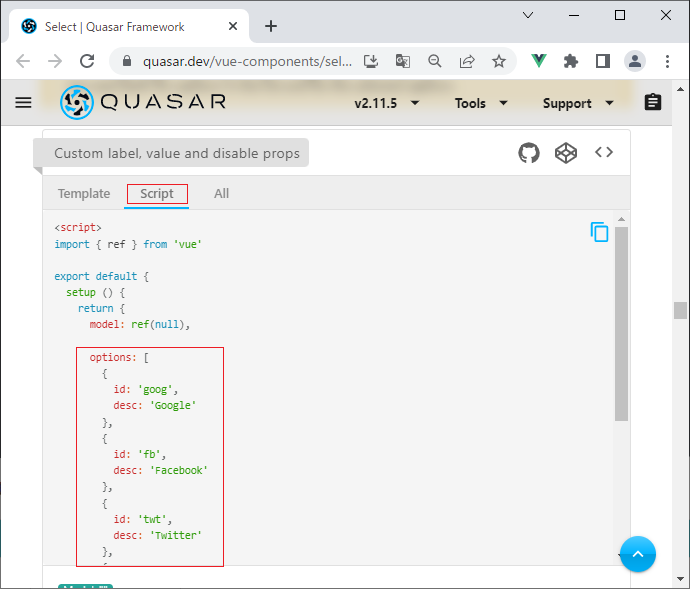
Task: Reload the Quasar page
Action: pos(87,61)
